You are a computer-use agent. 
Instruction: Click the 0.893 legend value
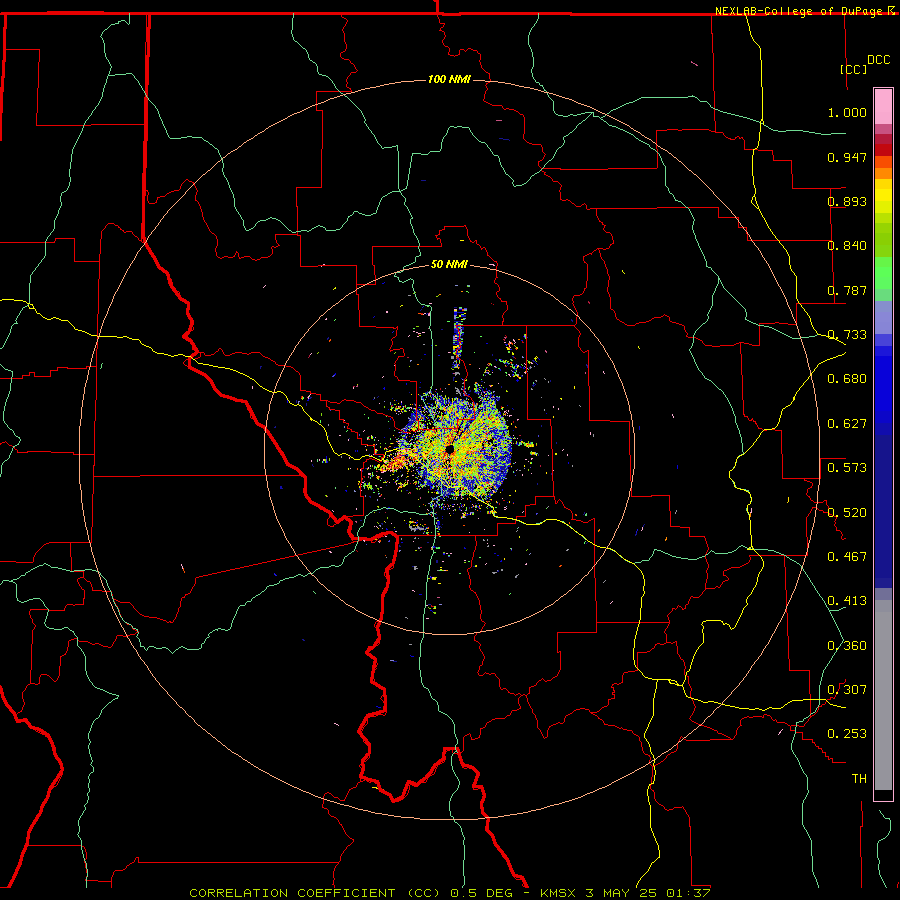[847, 201]
